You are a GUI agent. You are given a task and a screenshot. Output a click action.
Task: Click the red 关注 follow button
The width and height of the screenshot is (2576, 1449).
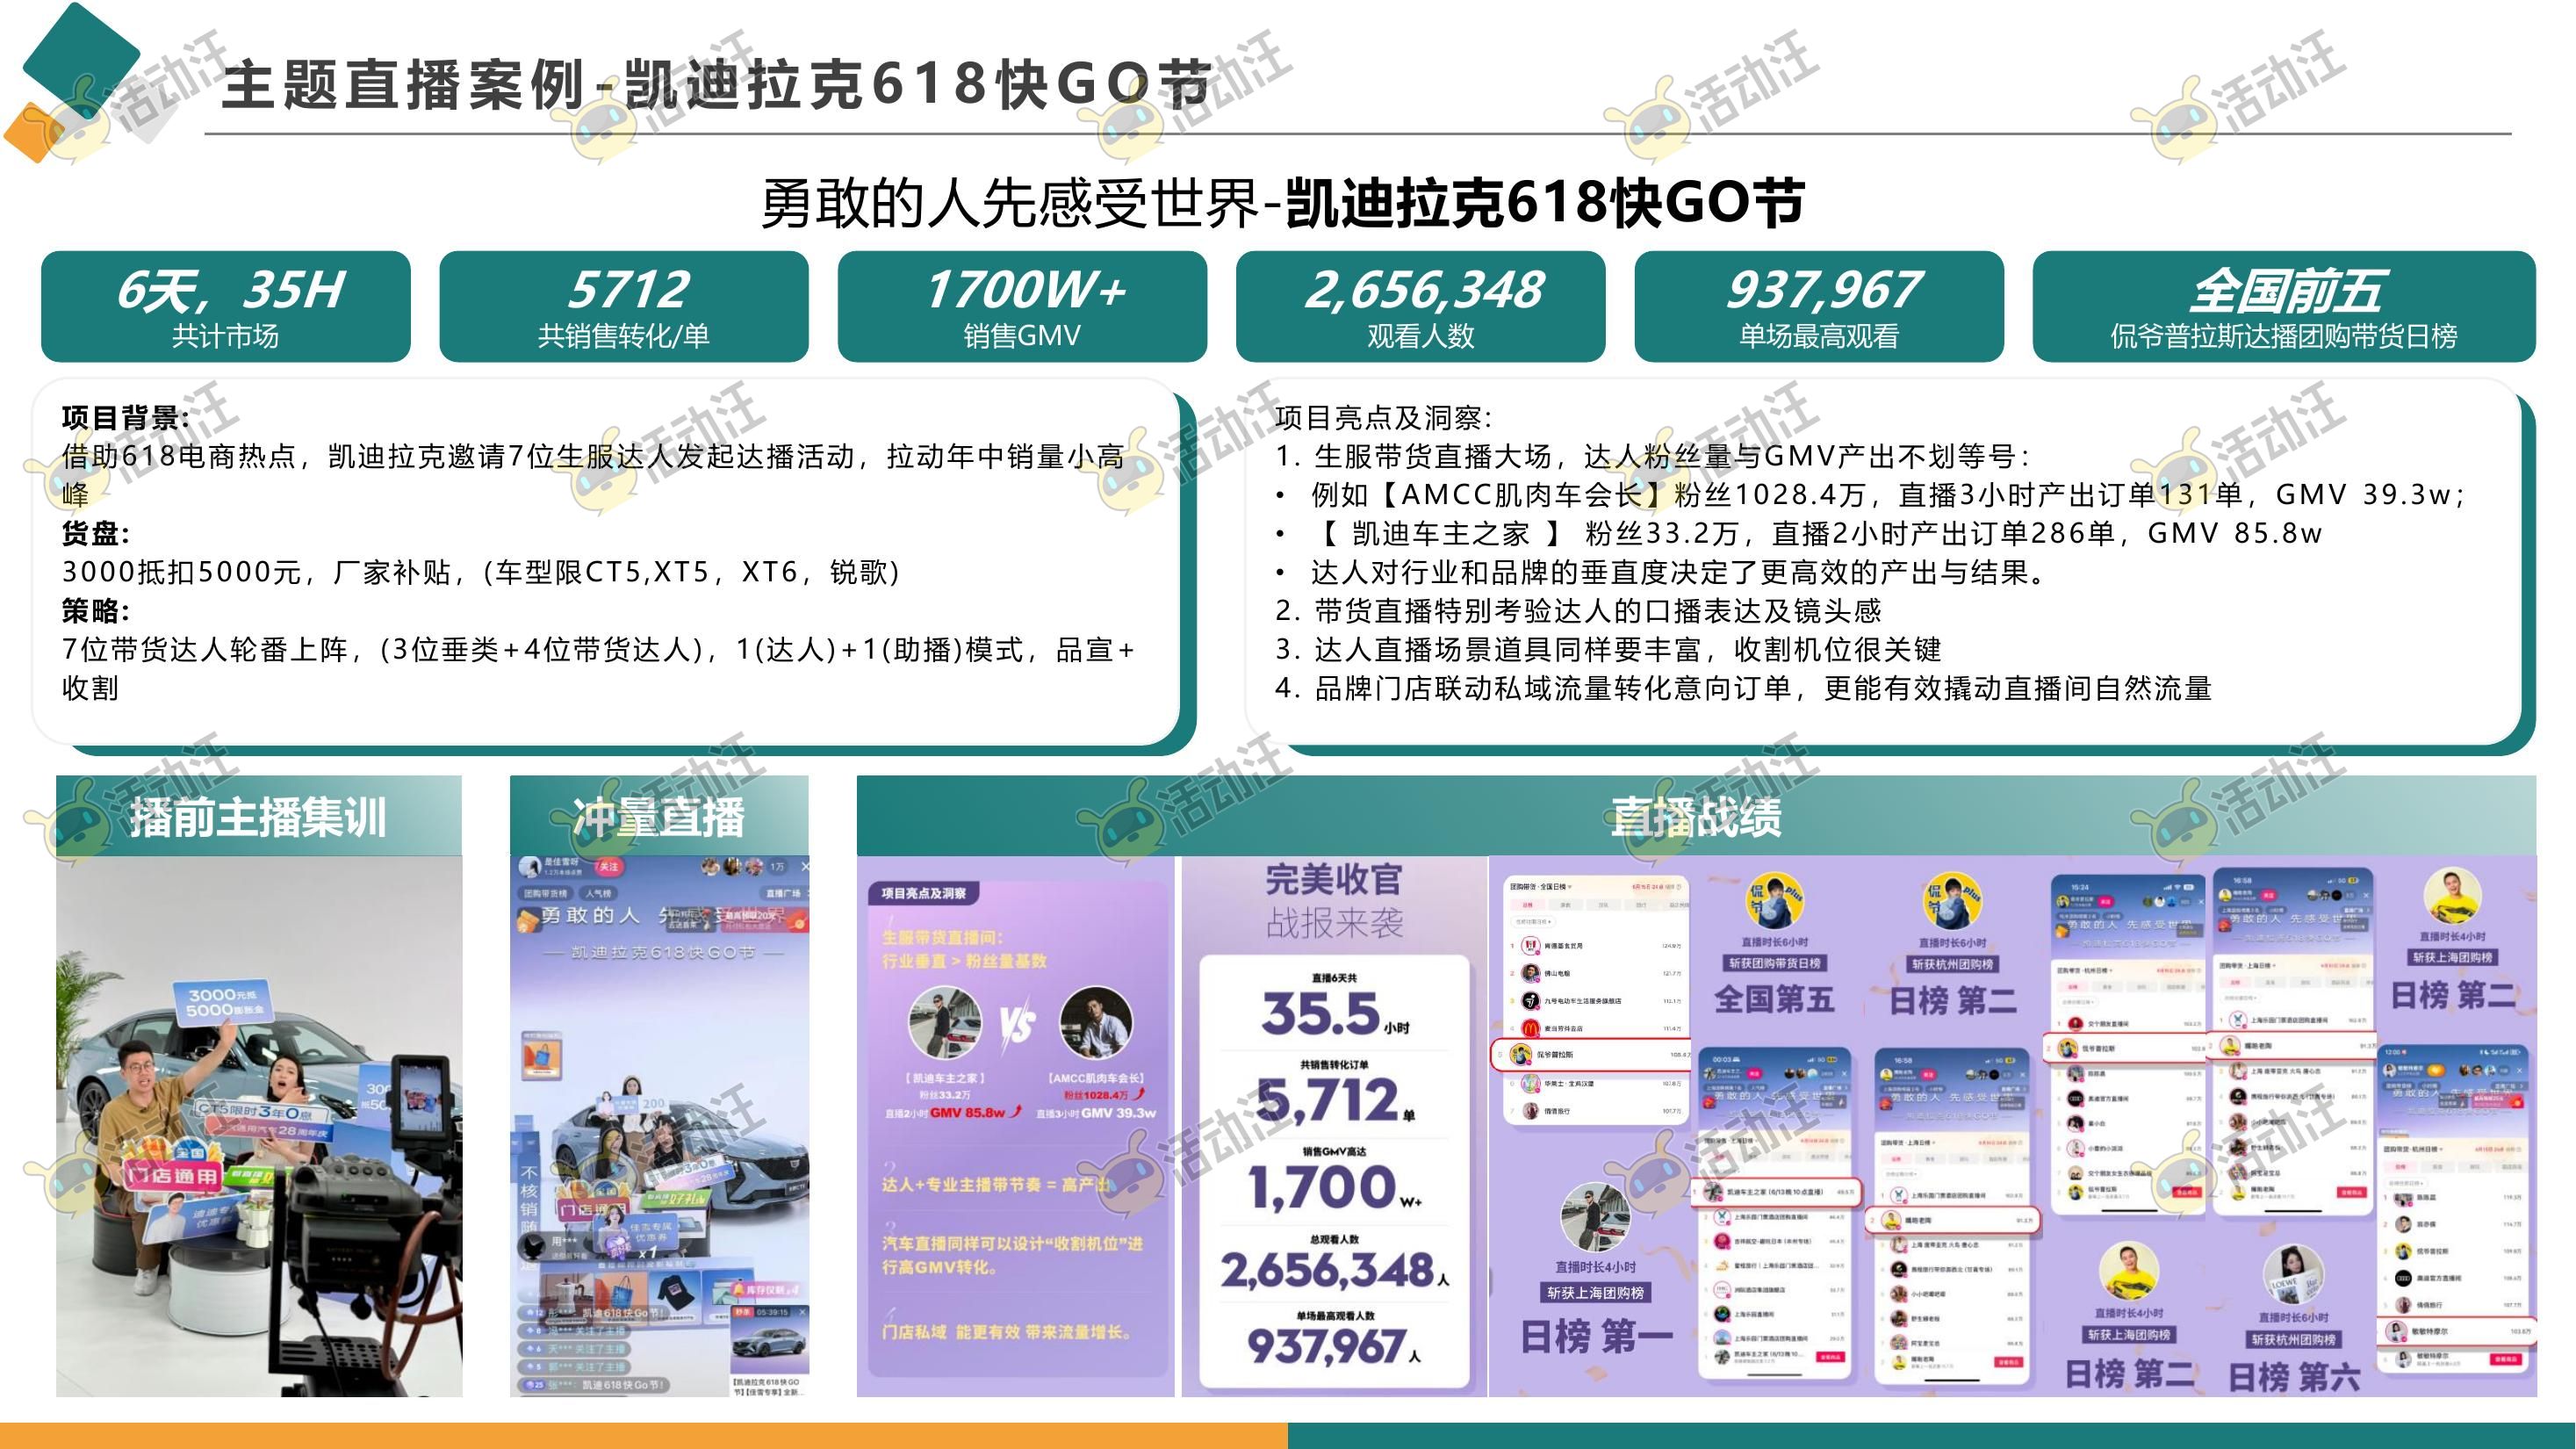(609, 867)
